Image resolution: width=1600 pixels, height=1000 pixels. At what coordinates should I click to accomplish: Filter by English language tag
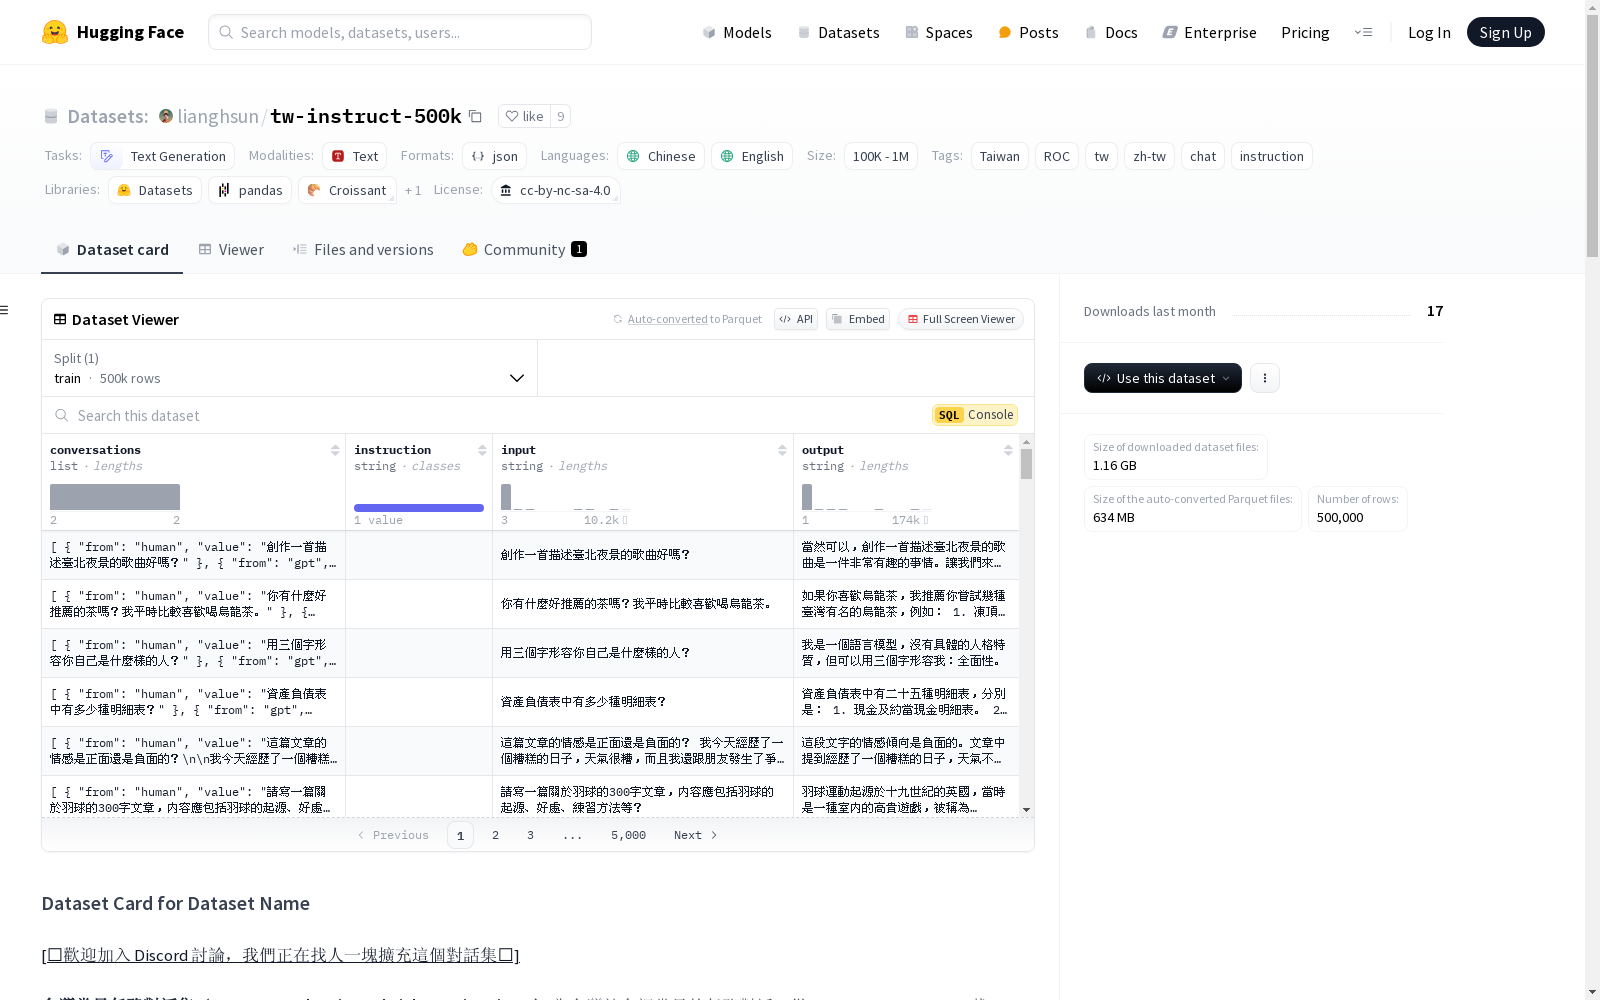(x=752, y=156)
